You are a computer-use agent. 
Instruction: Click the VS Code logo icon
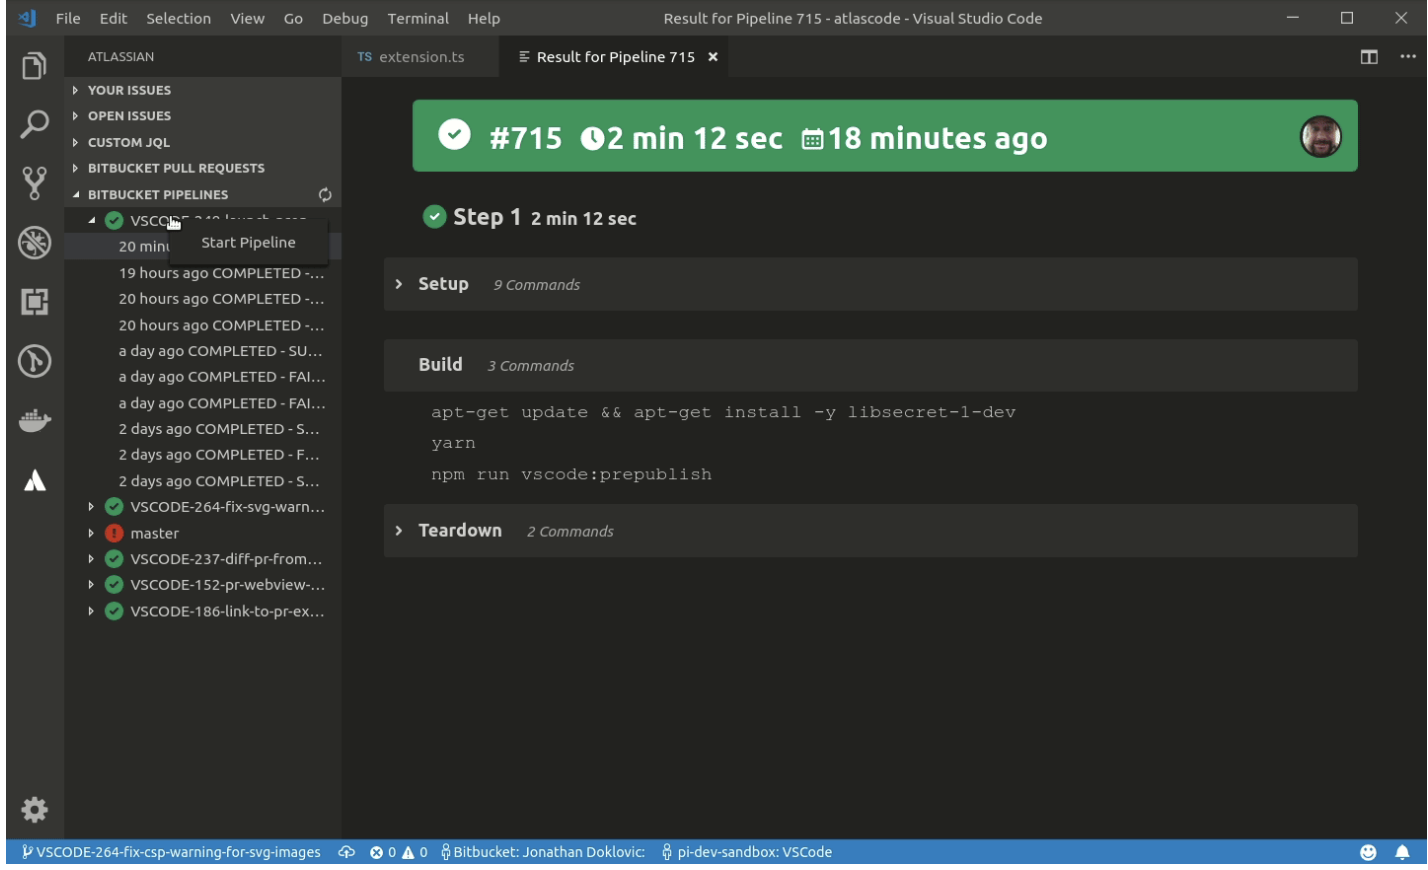click(x=27, y=18)
